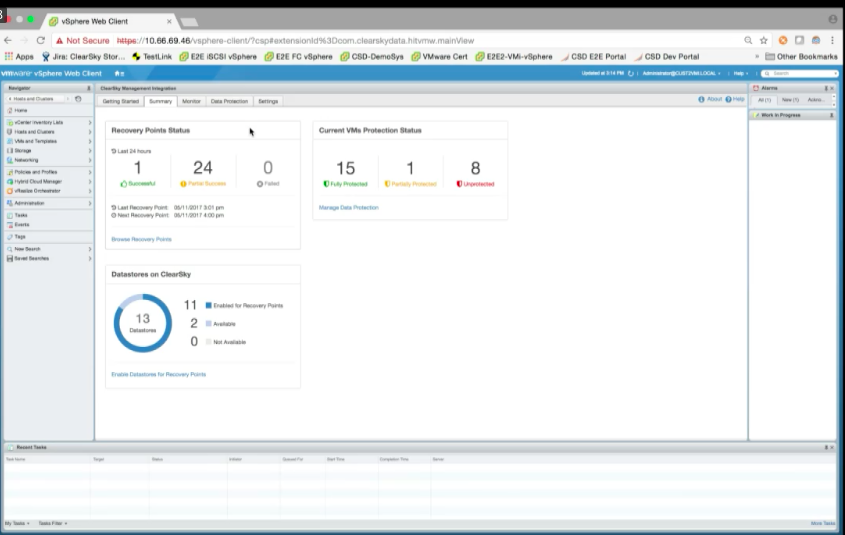Open the Tasks Filter dropdown
Viewport: 845px width, 535px height.
[53, 523]
